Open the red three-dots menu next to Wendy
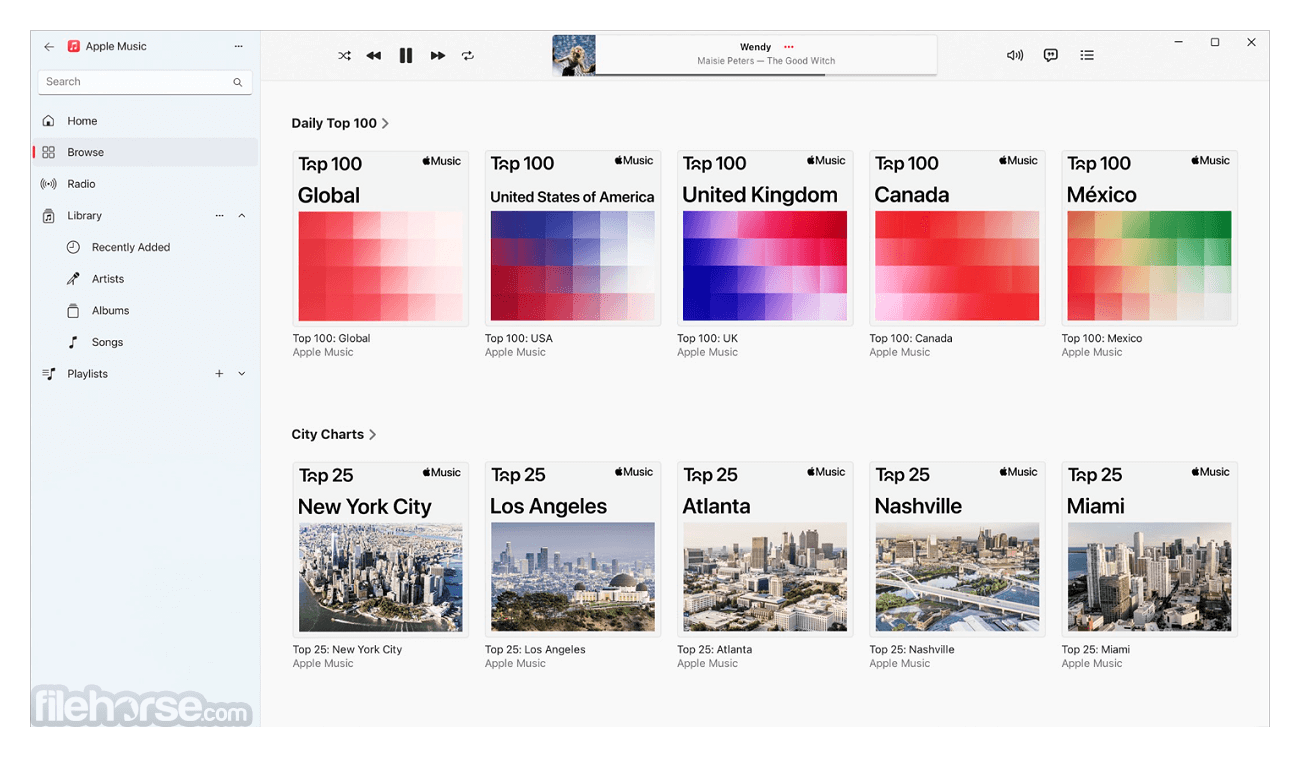Image resolution: width=1300 pixels, height=757 pixels. (789, 47)
